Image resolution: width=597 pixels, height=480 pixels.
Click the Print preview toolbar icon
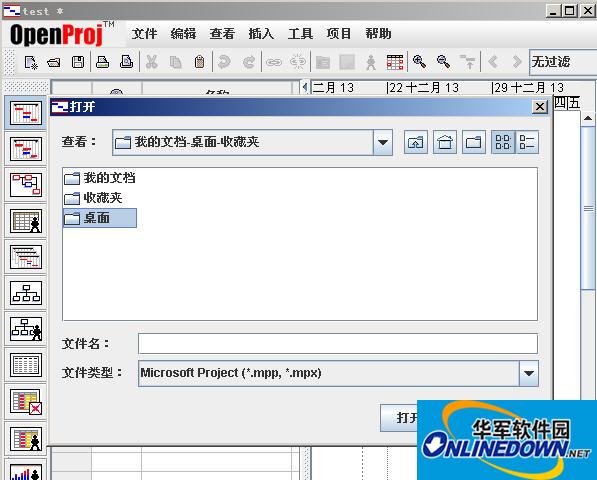(x=126, y=62)
